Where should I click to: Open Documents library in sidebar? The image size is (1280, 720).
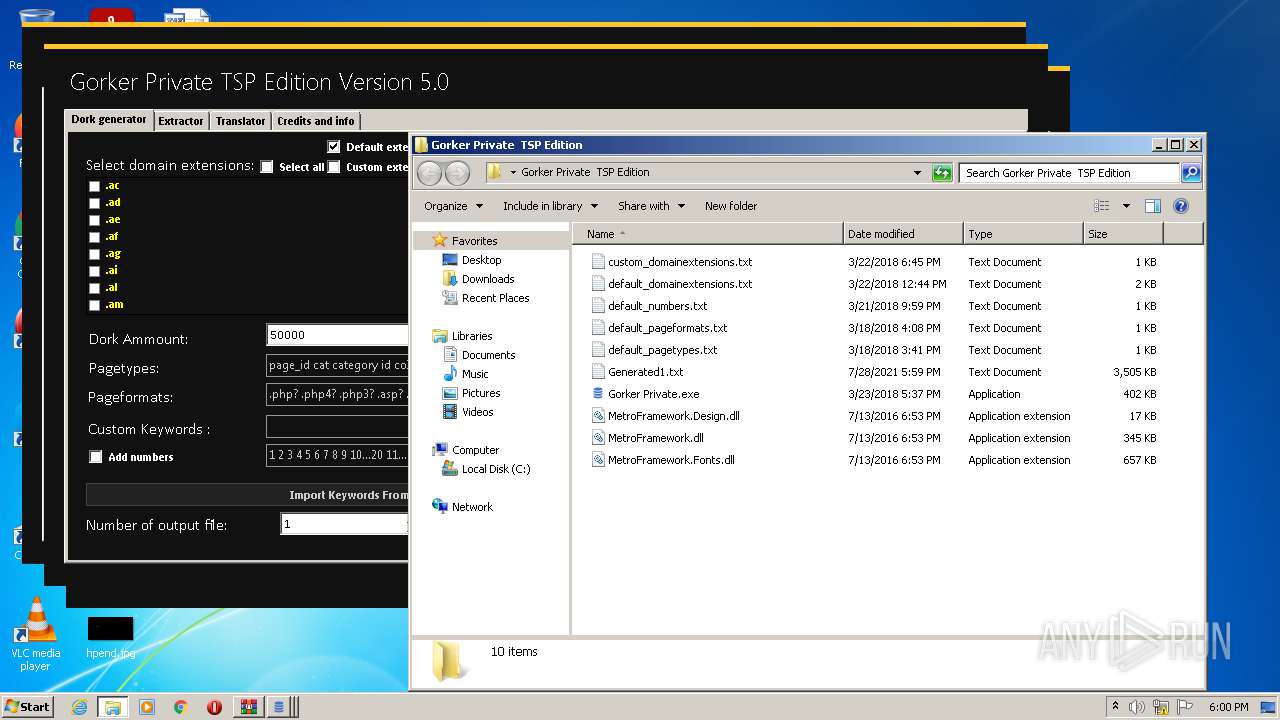[x=488, y=355]
